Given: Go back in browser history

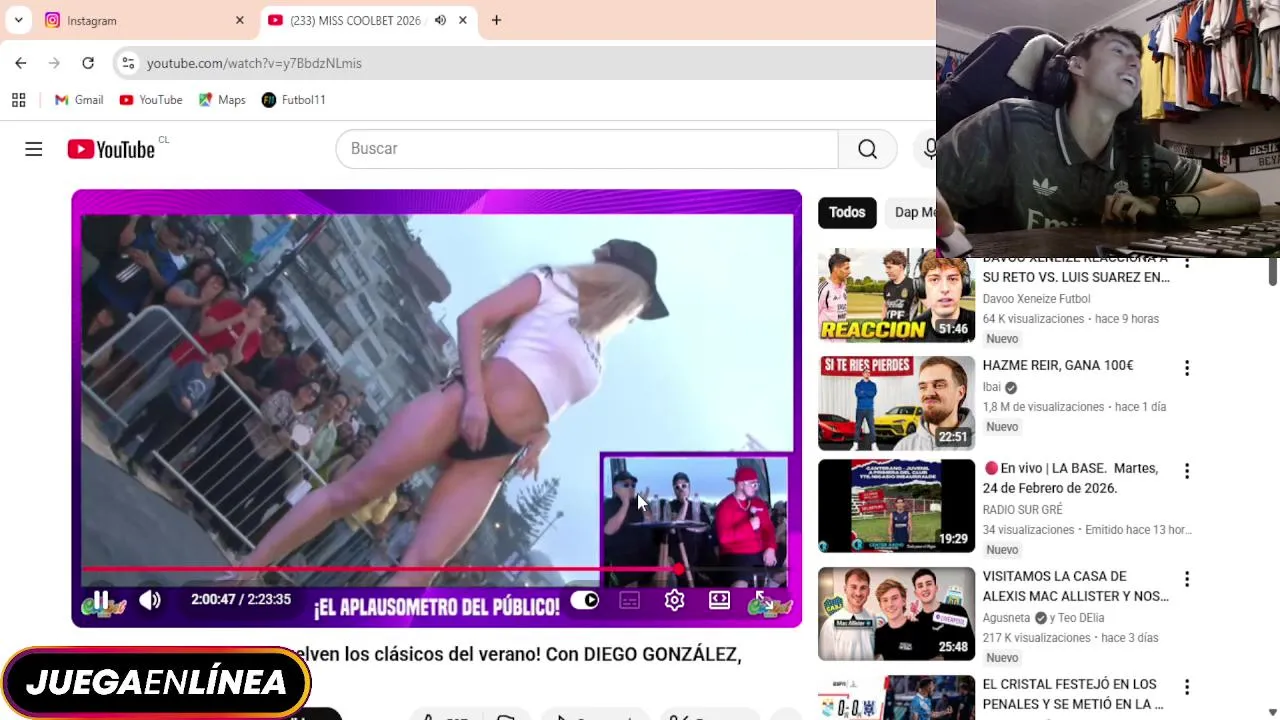Looking at the screenshot, I should pos(21,63).
